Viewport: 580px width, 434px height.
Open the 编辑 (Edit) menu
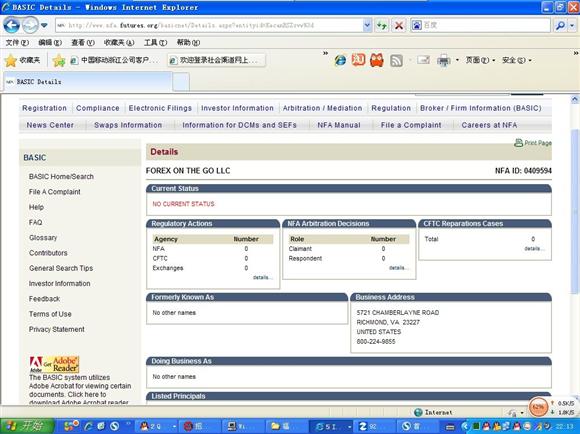pos(50,43)
